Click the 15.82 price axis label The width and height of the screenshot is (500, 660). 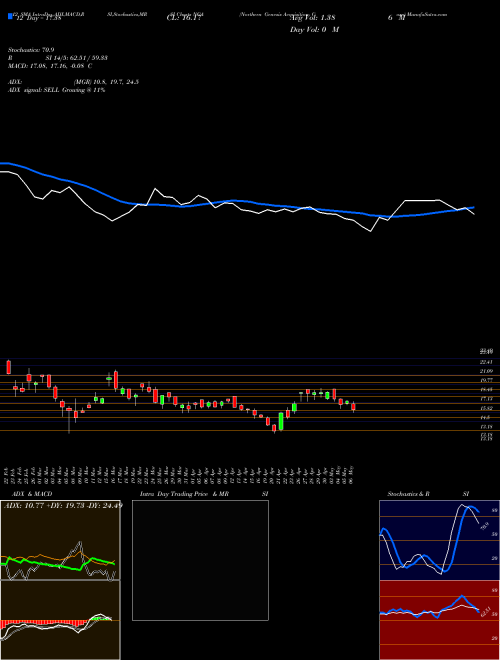486,408
